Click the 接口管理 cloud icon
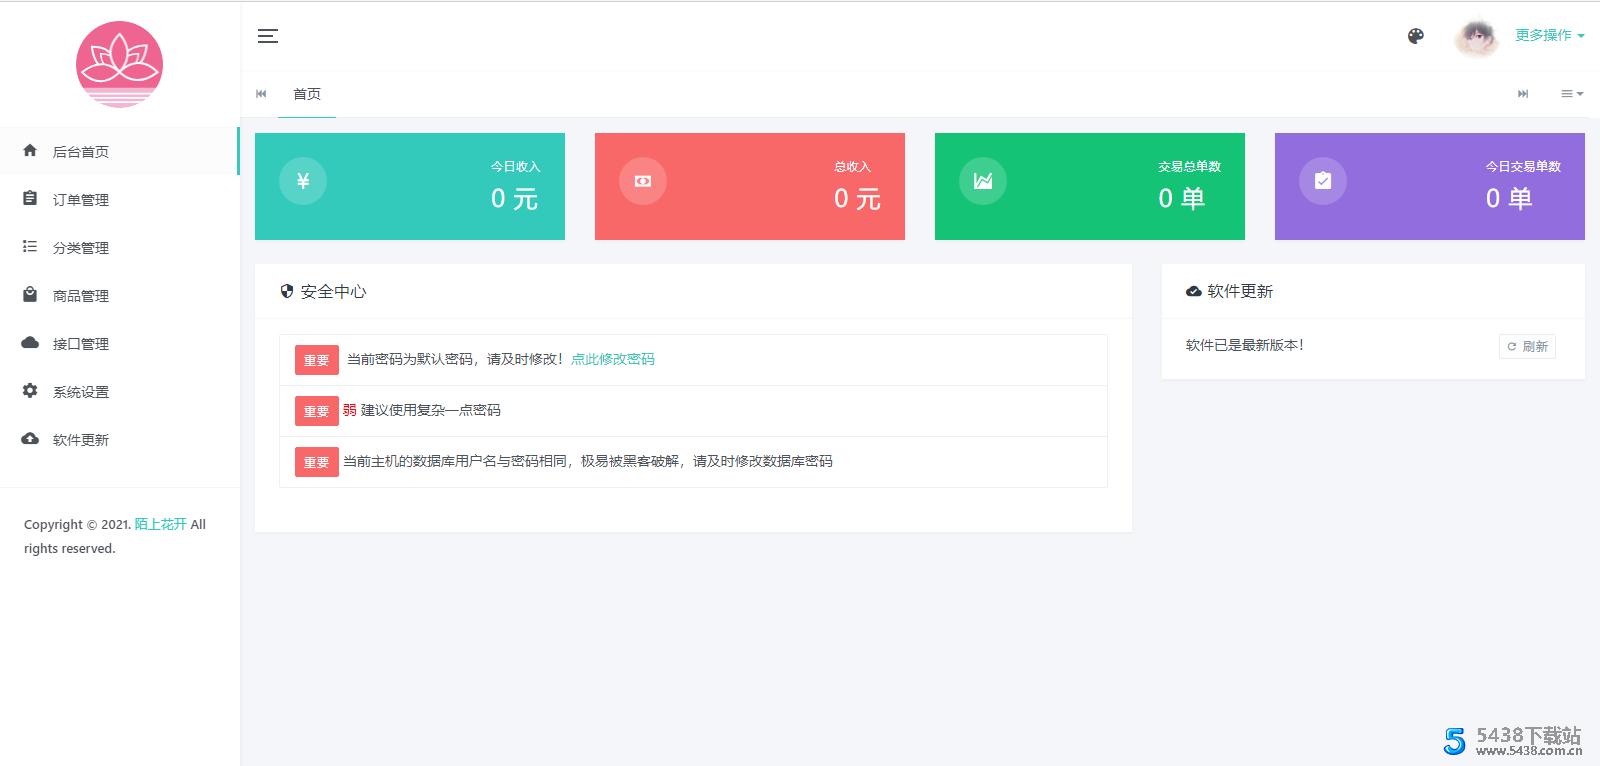This screenshot has height=766, width=1600. (30, 343)
